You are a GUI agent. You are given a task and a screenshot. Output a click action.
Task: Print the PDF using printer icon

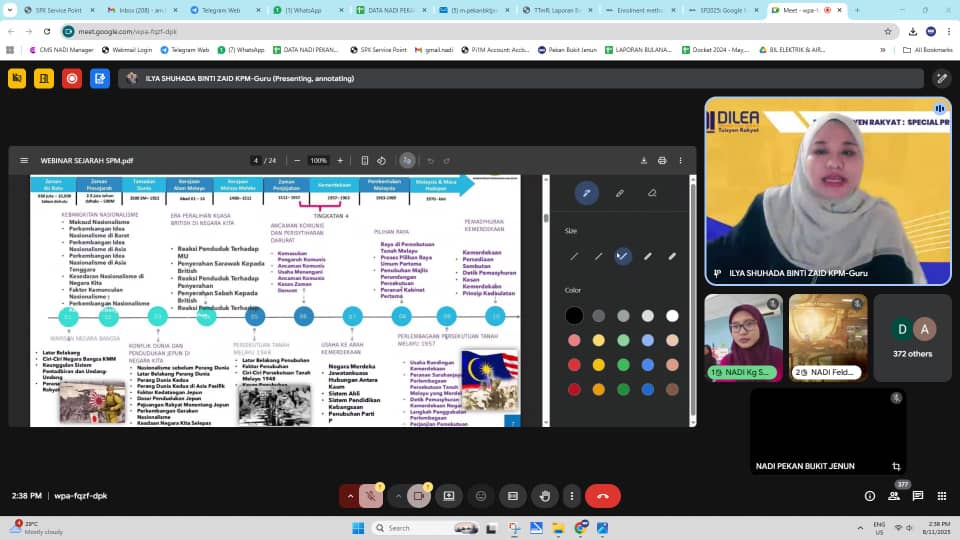(662, 160)
